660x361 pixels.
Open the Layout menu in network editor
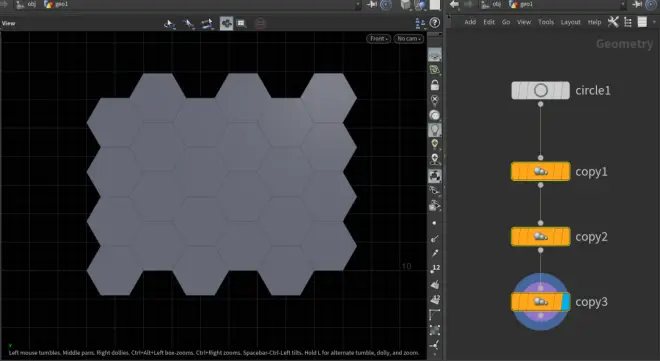570,22
